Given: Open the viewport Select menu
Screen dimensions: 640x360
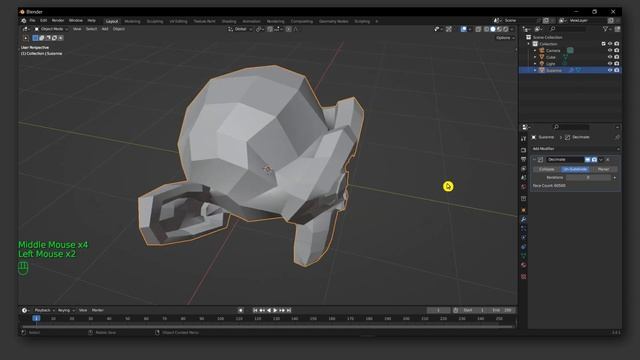Looking at the screenshot, I should point(91,29).
